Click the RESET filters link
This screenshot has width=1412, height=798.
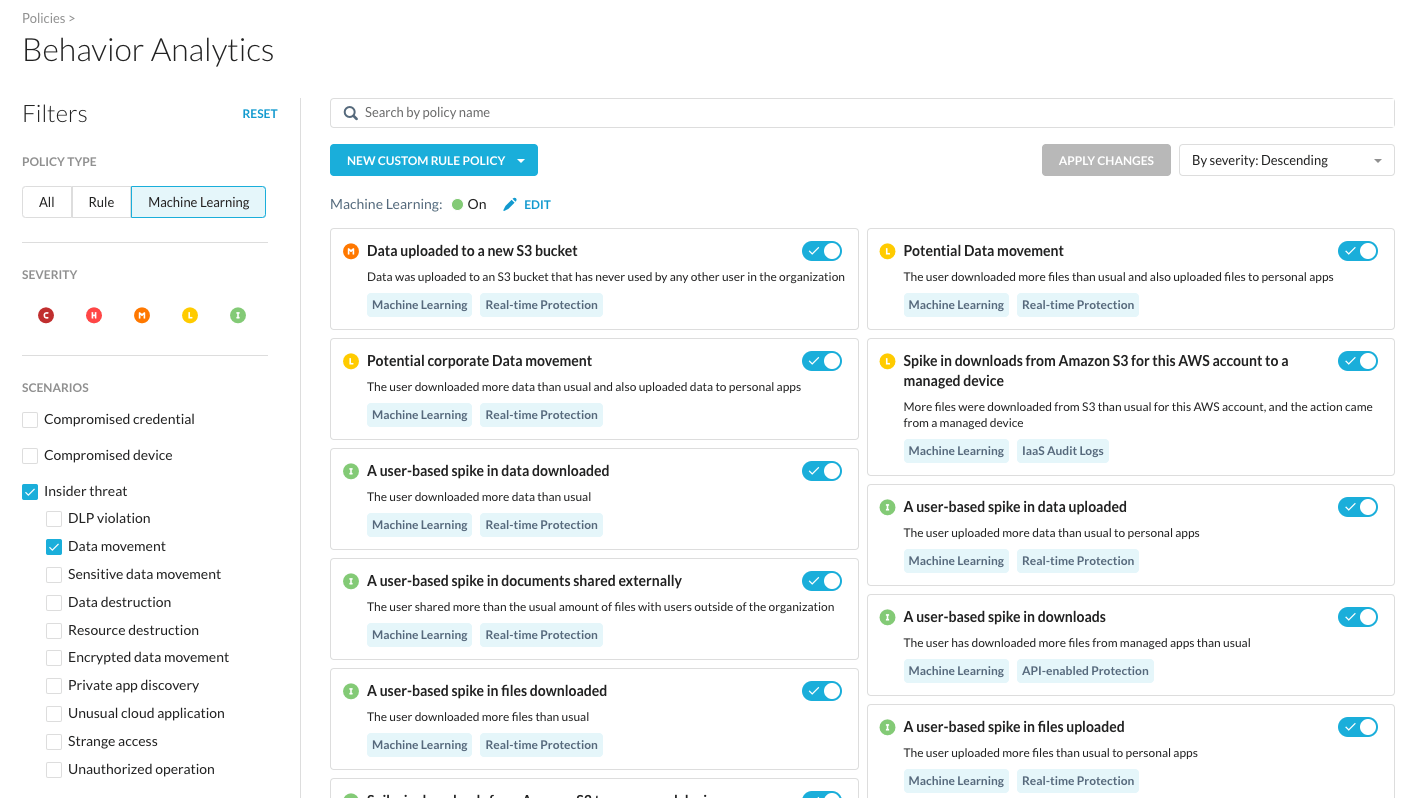tap(260, 113)
